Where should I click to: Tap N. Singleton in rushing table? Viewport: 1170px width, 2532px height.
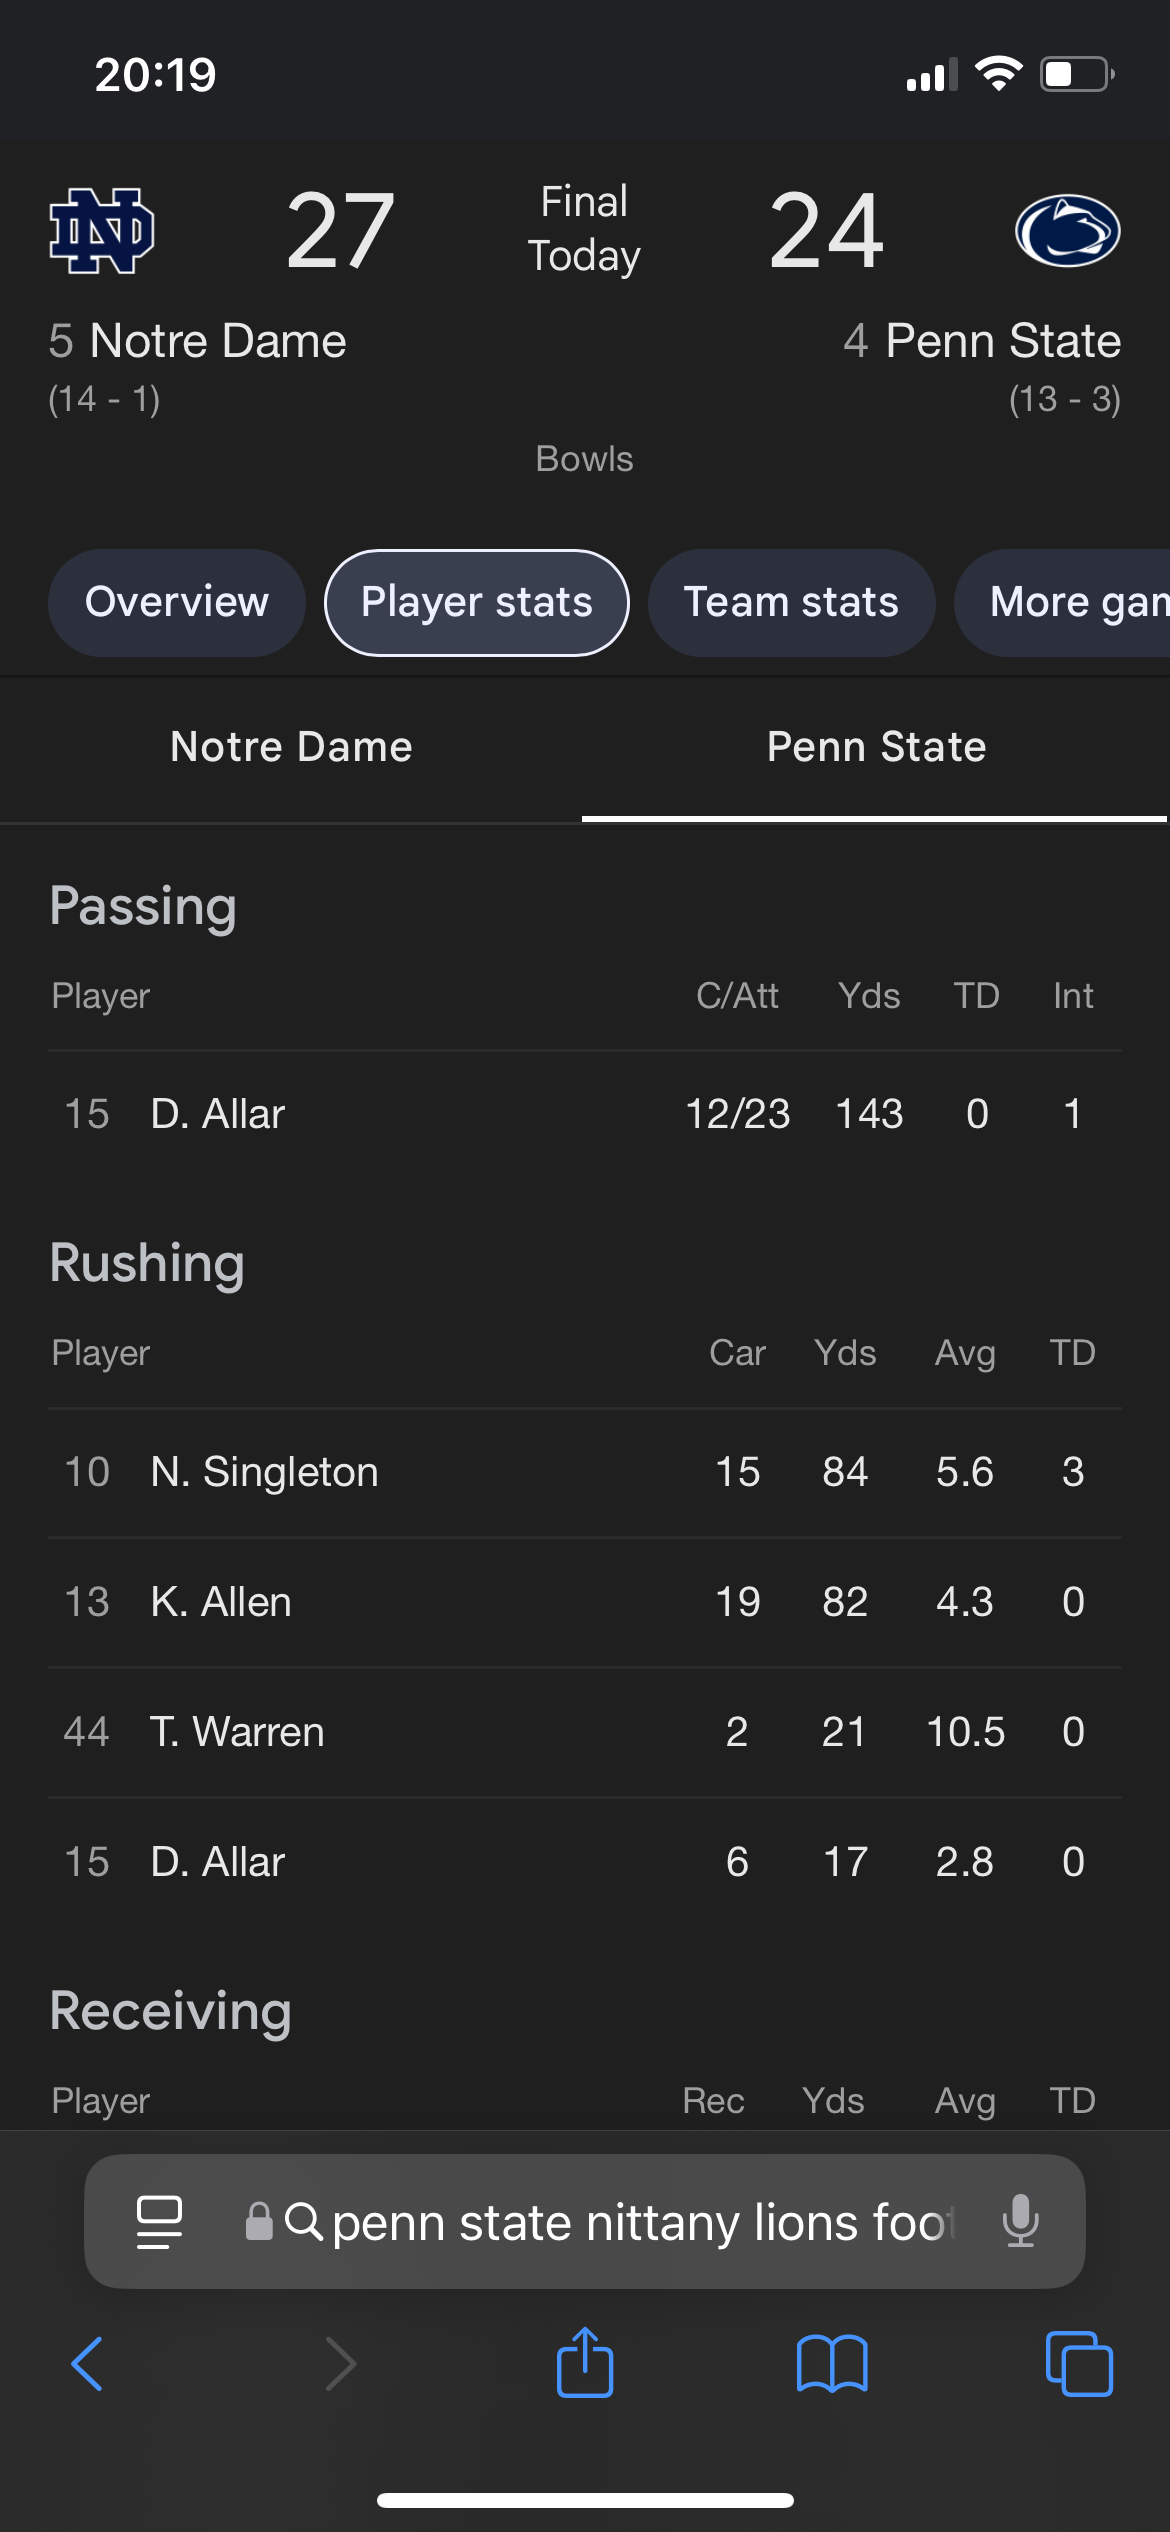[x=264, y=1472]
